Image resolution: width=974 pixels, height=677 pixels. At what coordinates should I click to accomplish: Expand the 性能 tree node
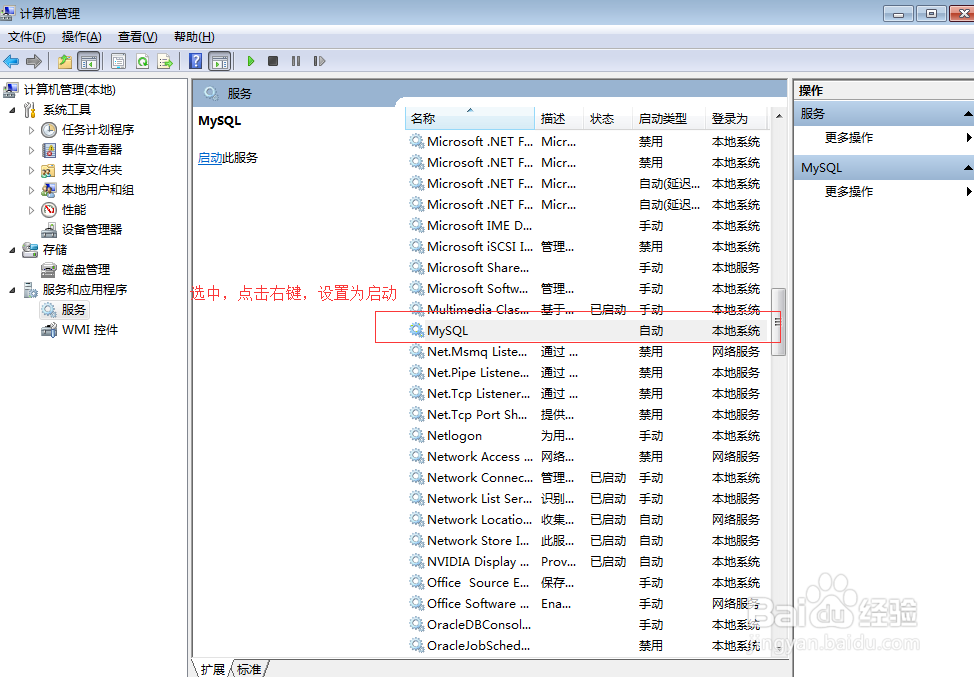(x=32, y=209)
